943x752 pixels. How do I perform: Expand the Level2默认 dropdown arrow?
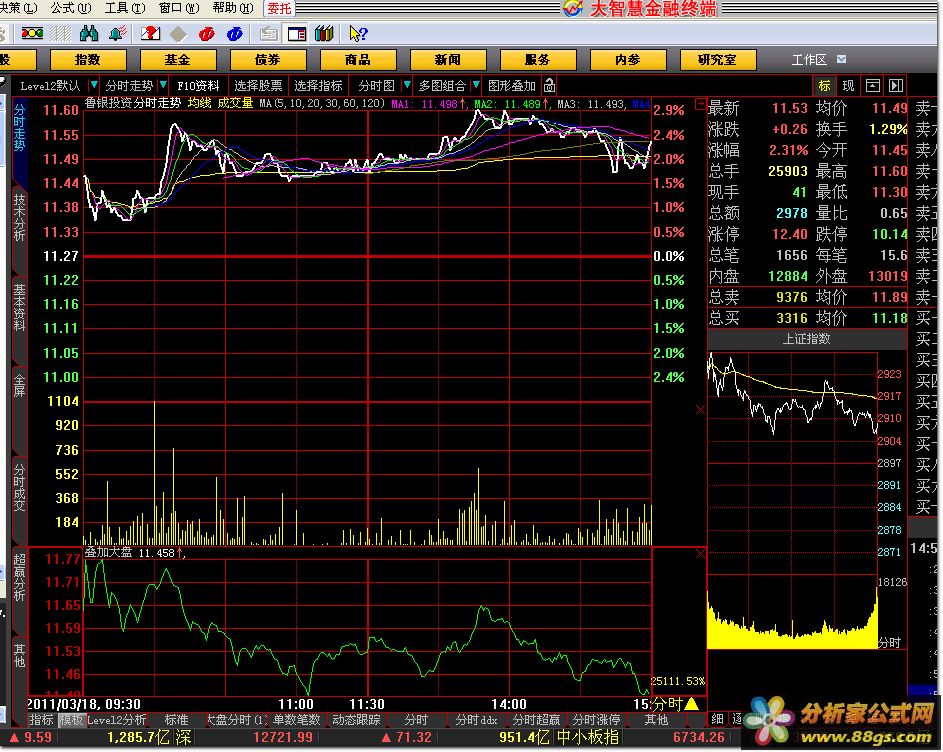tap(94, 85)
